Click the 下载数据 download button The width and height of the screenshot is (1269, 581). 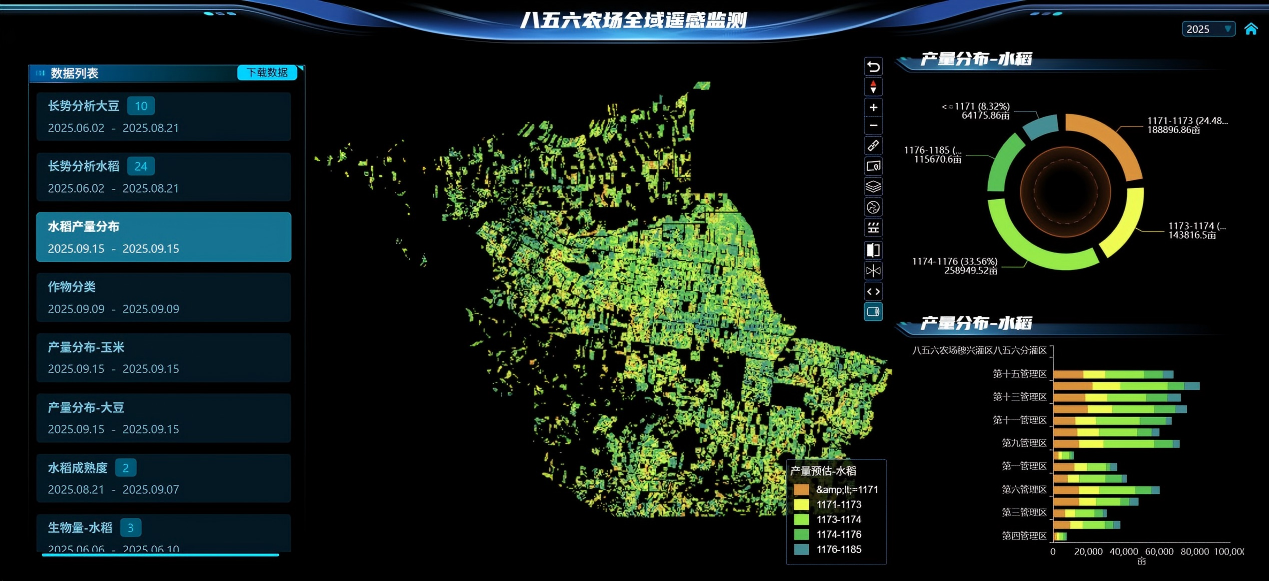point(267,73)
